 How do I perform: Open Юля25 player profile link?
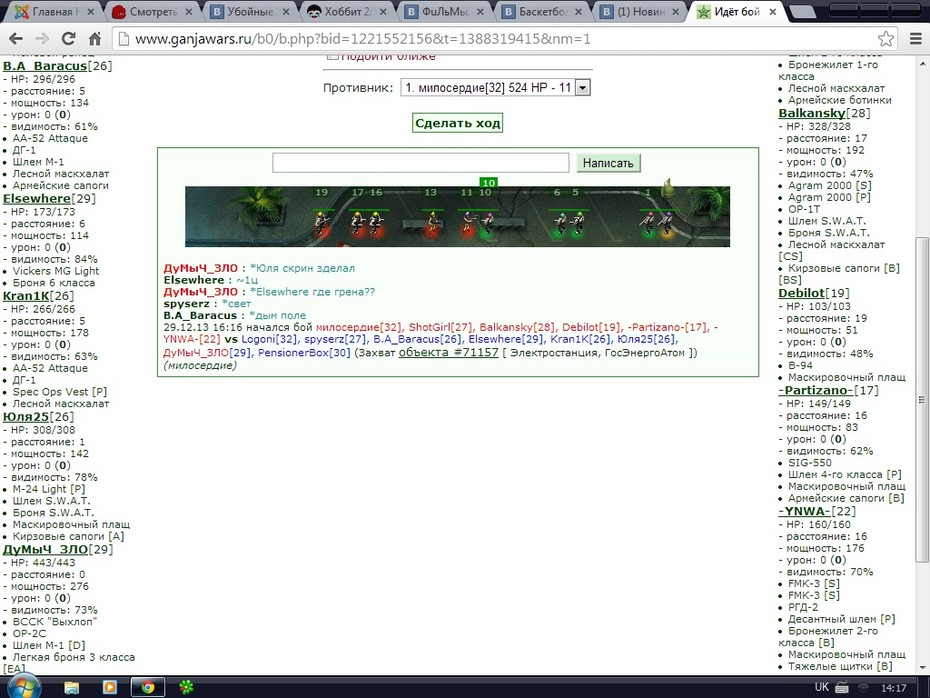pos(26,417)
